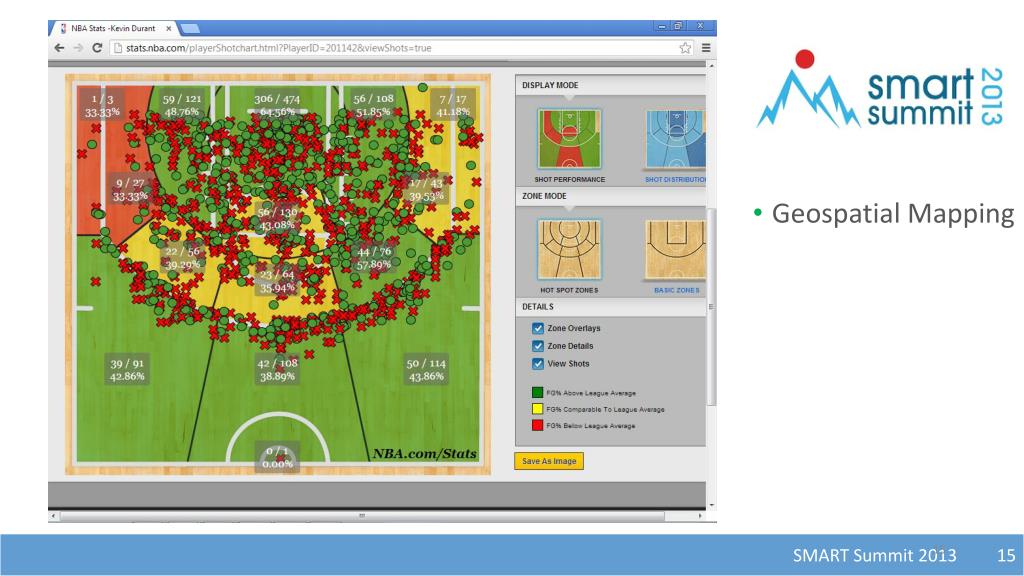This screenshot has width=1024, height=576.
Task: Click the 17 / 43 zone label
Action: point(426,189)
